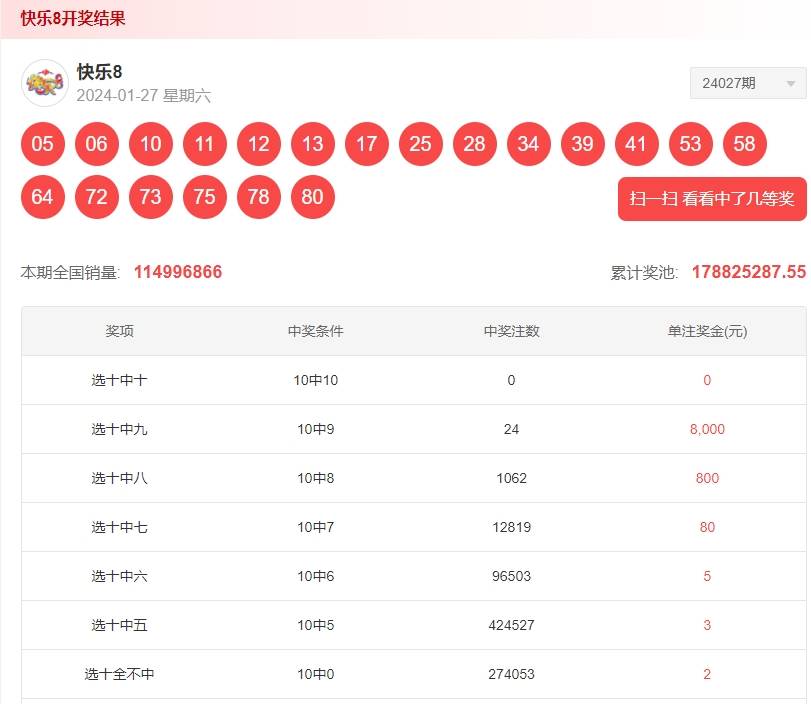Image resolution: width=811 pixels, height=704 pixels.
Task: Click the 选十中六 prize row label
Action: (119, 576)
